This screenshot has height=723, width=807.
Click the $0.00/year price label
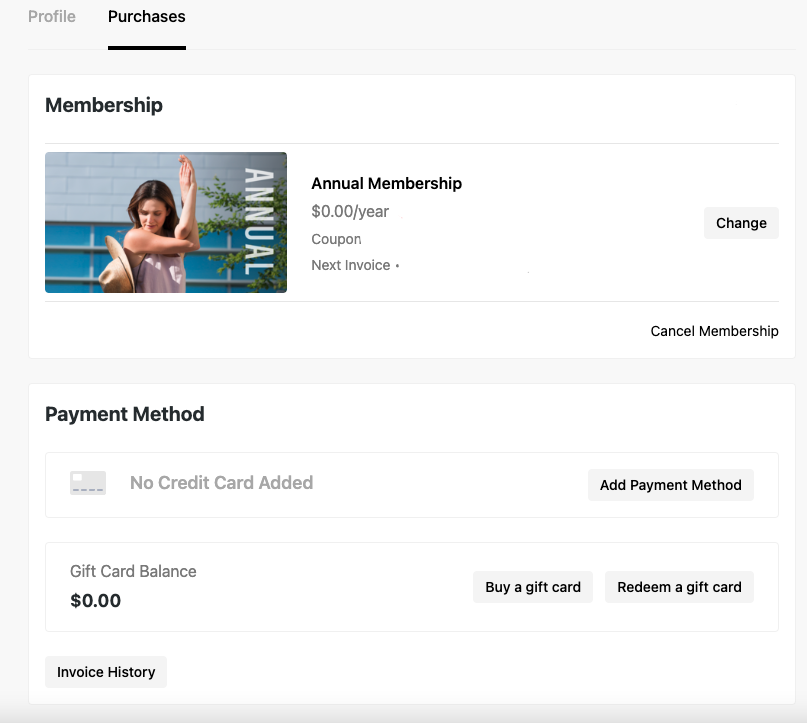[350, 211]
